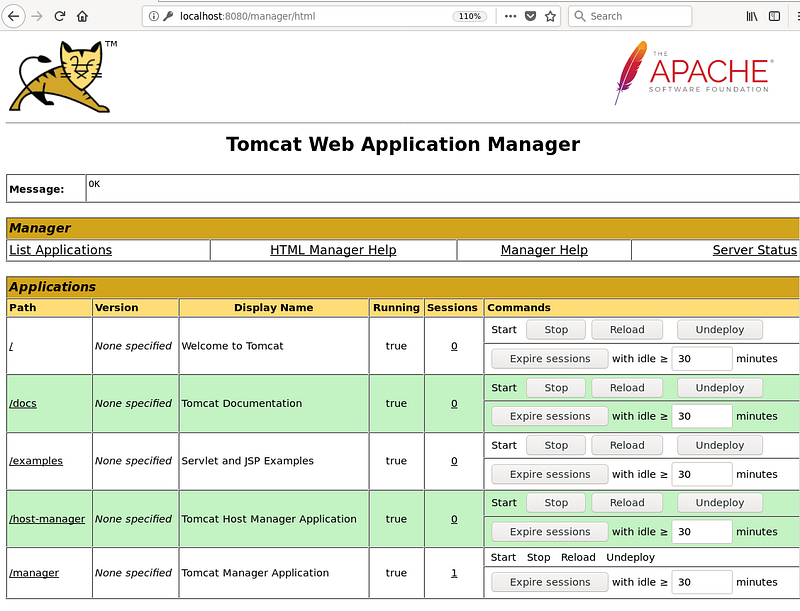Click idle minutes field for /examples
The image size is (800, 611).
[702, 475]
